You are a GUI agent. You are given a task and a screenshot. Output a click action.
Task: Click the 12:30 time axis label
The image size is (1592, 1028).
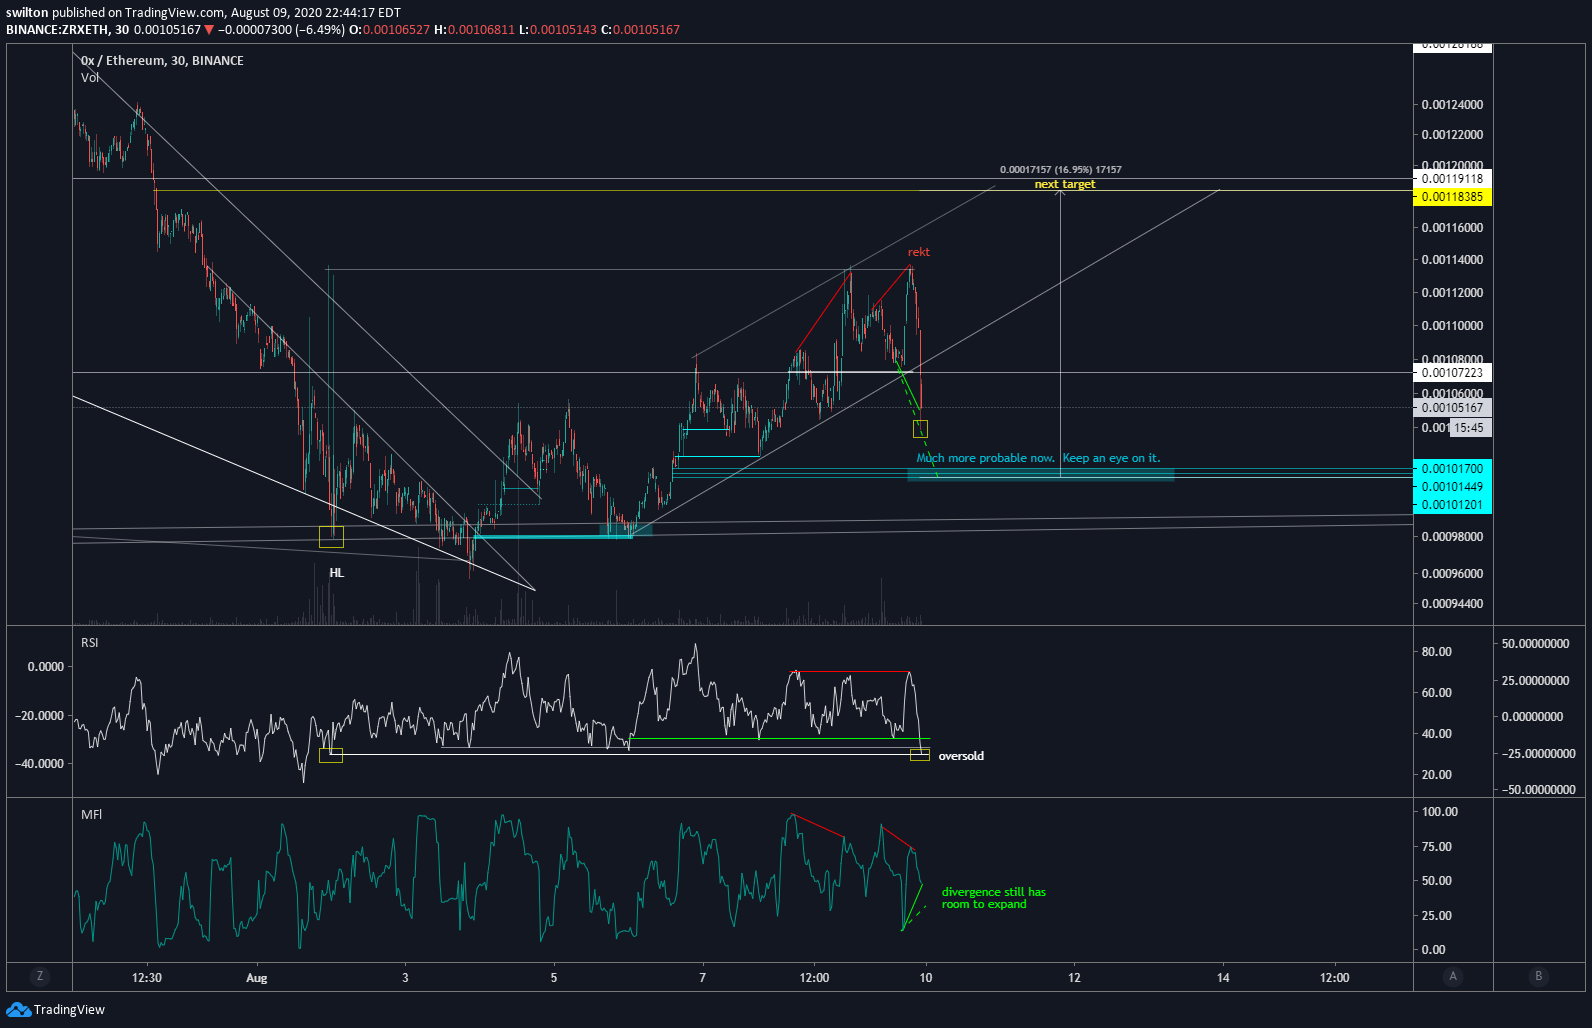tap(147, 978)
